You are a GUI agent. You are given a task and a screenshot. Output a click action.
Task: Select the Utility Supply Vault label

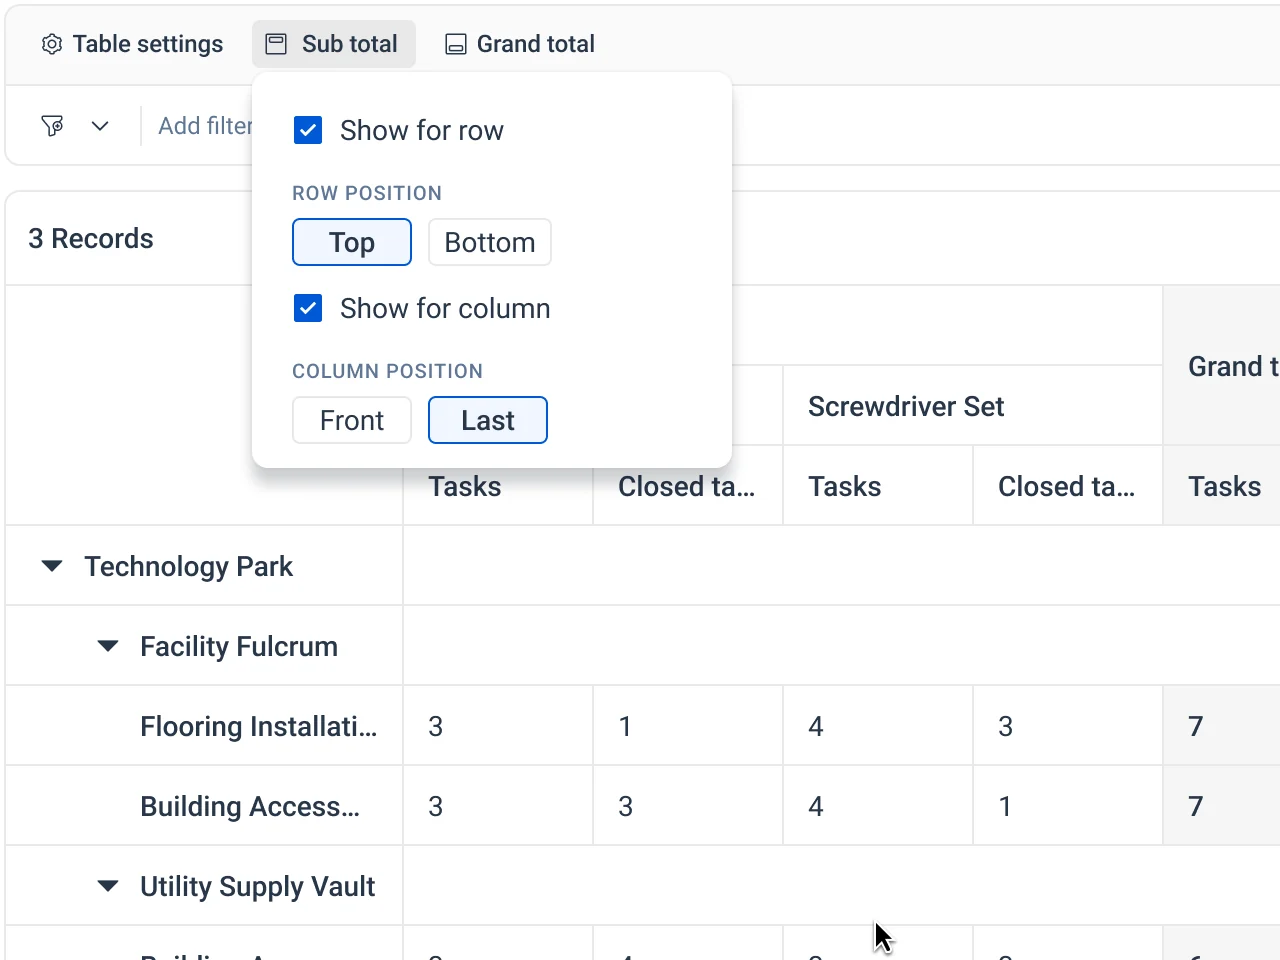(258, 886)
